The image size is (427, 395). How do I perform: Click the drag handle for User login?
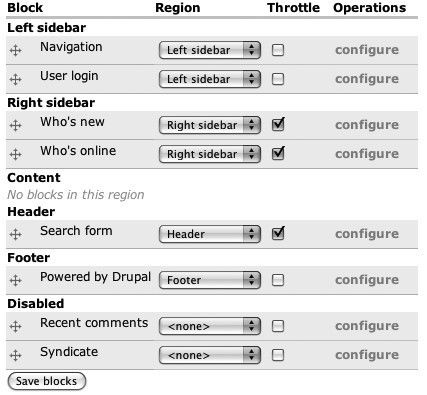tap(16, 80)
